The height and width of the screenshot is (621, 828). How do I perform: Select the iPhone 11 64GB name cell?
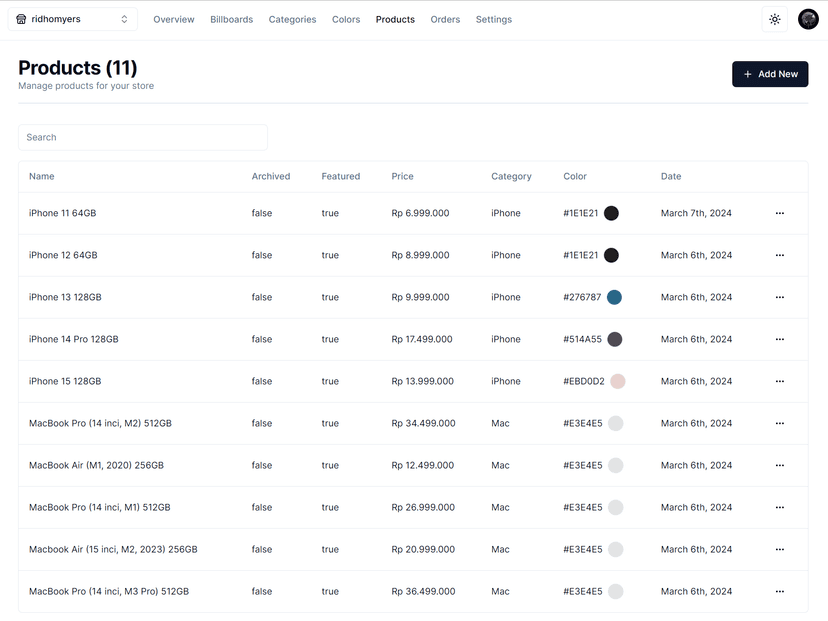coord(62,213)
